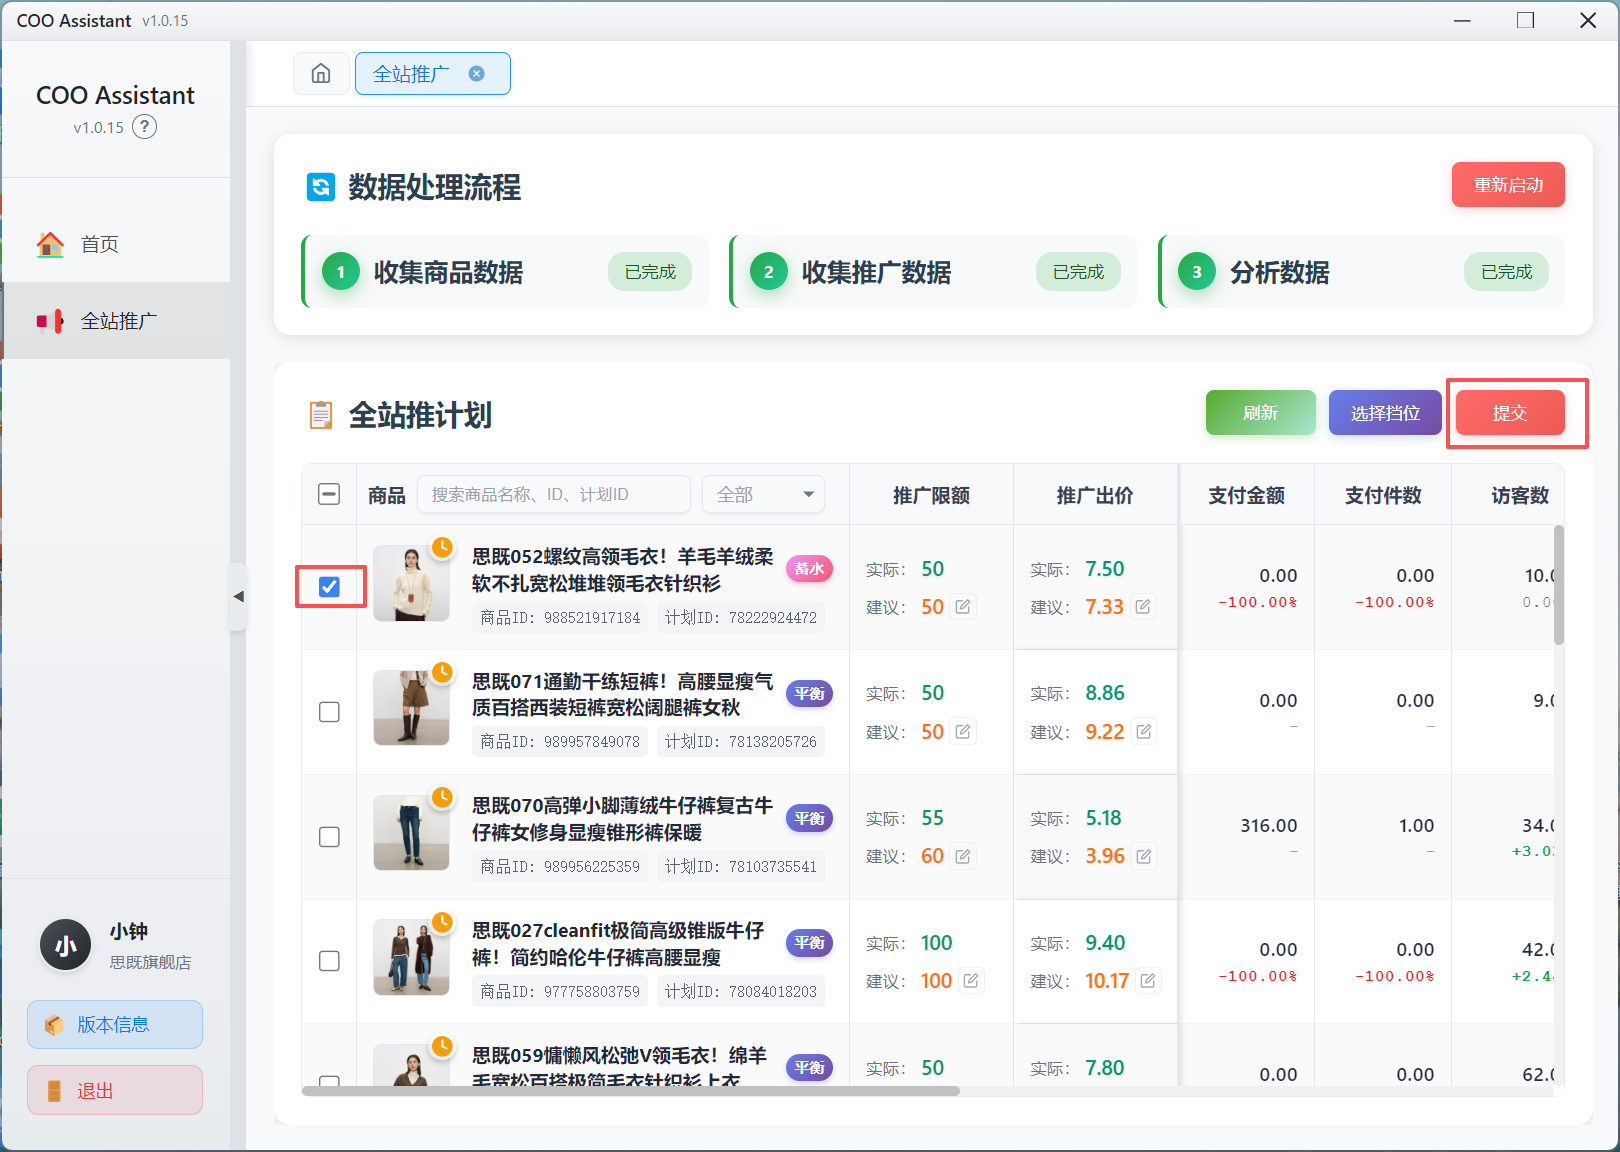Submit selections with the 提交 button
The height and width of the screenshot is (1152, 1620).
pyautogui.click(x=1510, y=412)
